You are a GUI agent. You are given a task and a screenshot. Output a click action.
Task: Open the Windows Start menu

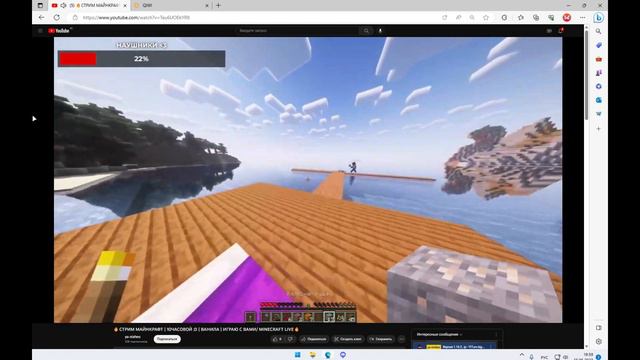click(298, 355)
